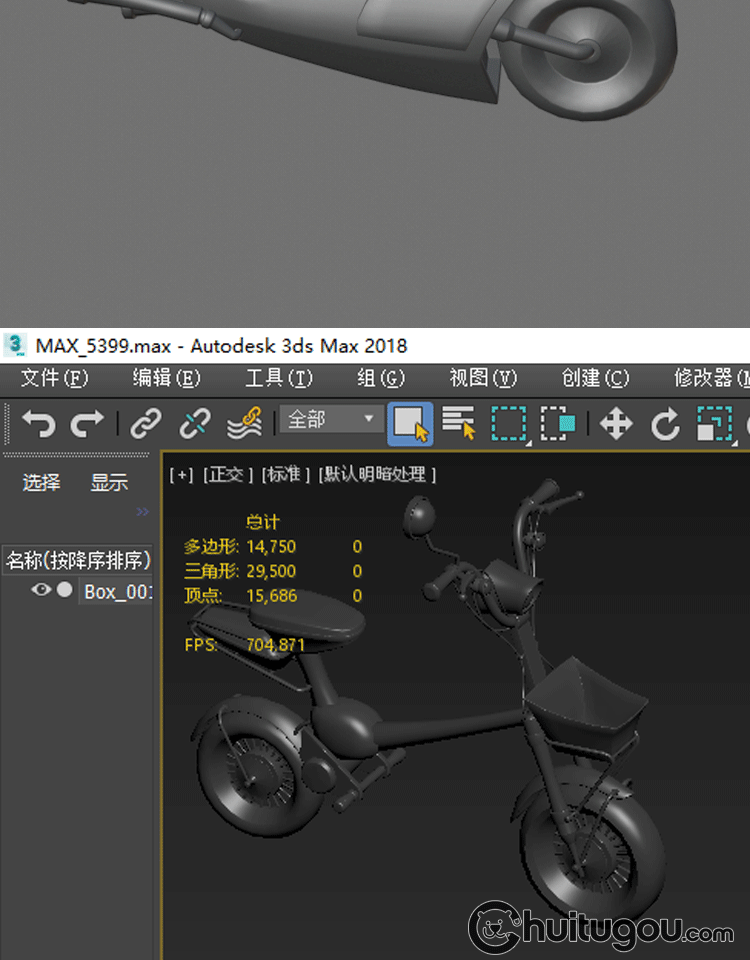Toggle the freeze dot beside Box_001
The width and height of the screenshot is (750, 960).
[65, 590]
